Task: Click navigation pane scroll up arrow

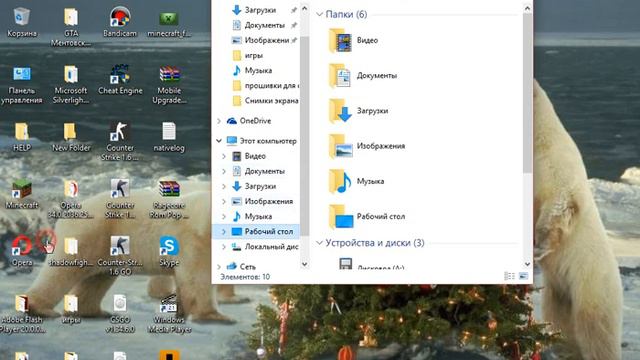Action: 304,8
